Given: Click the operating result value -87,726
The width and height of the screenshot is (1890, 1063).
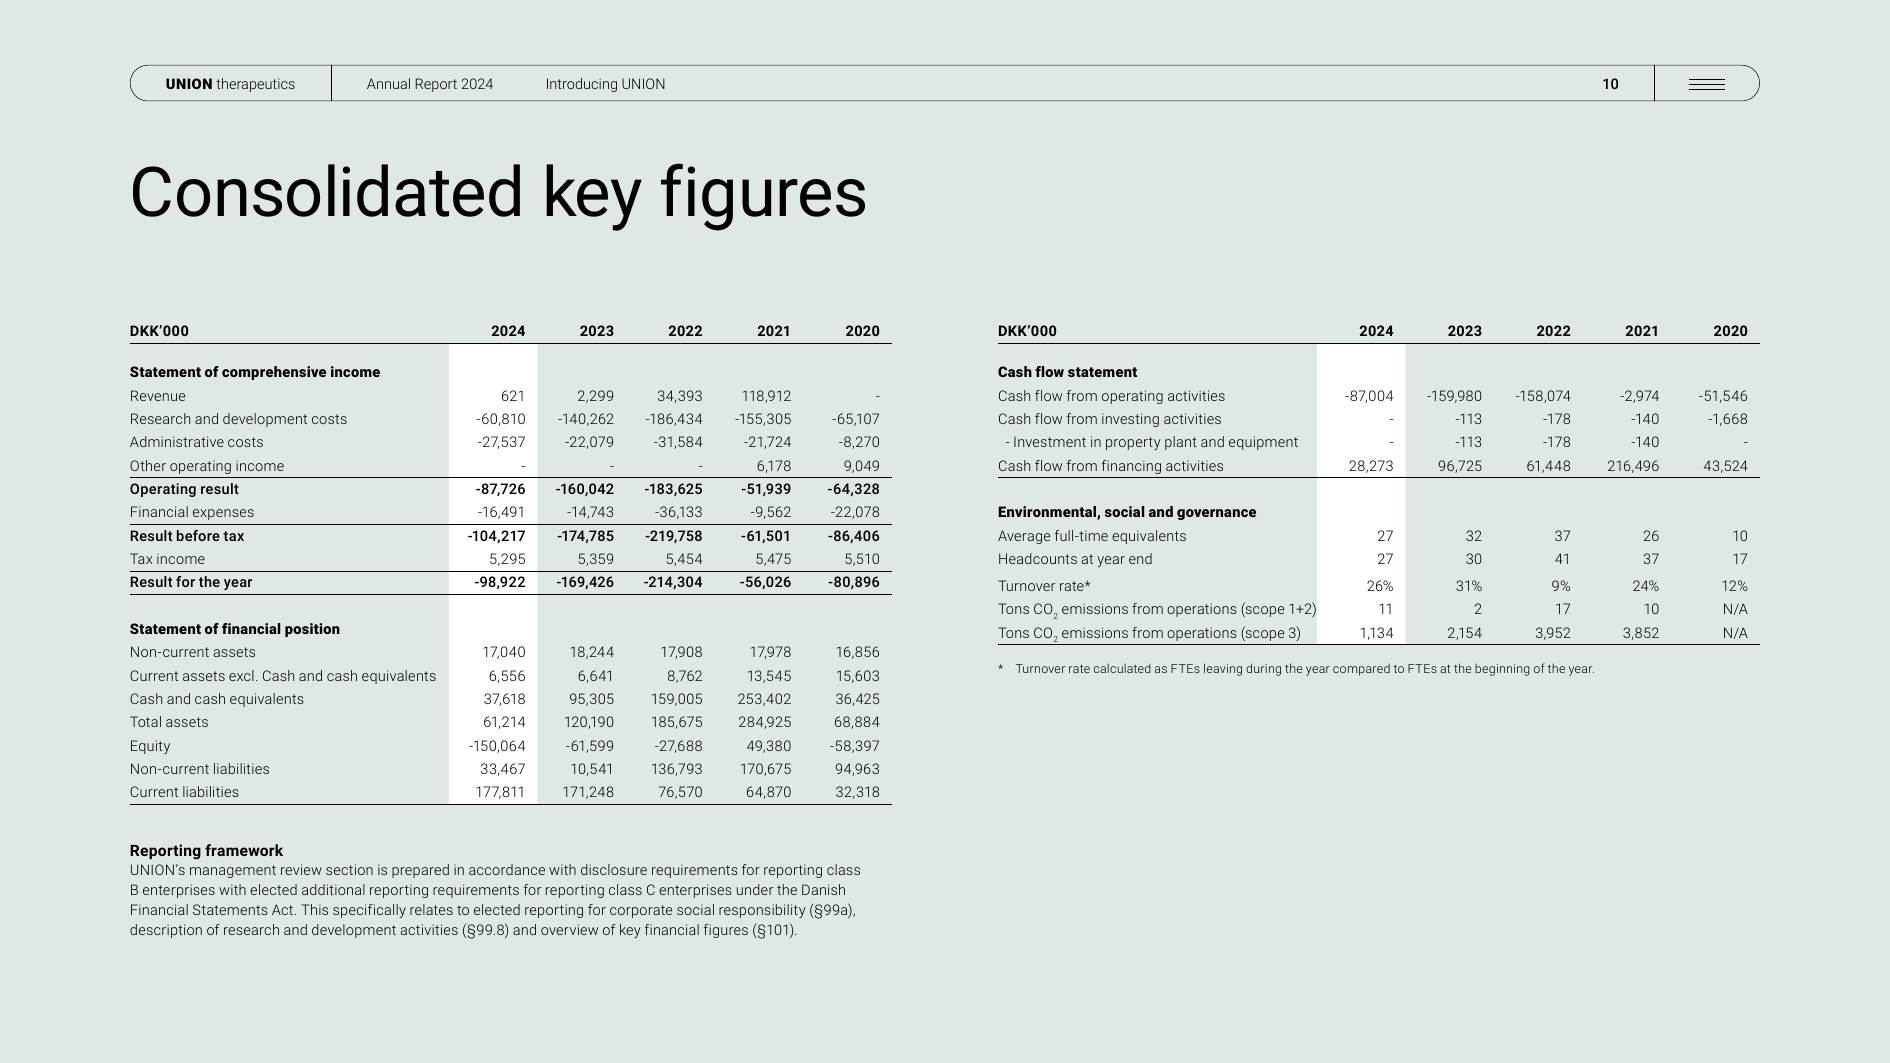Looking at the screenshot, I should tap(500, 489).
